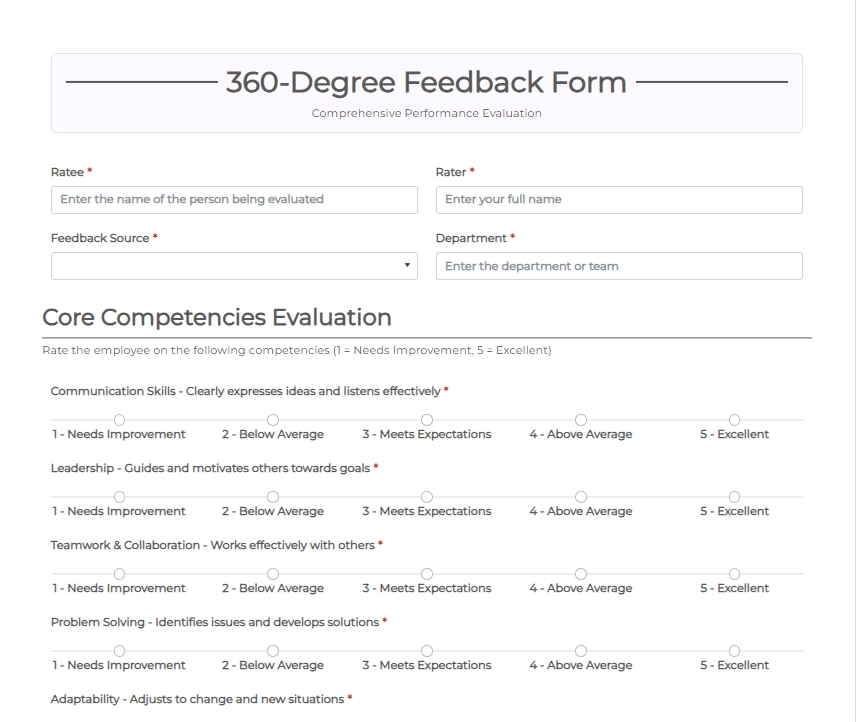This screenshot has height=722, width=856.
Task: Open the Feedback Source dropdown
Action: pos(234,266)
